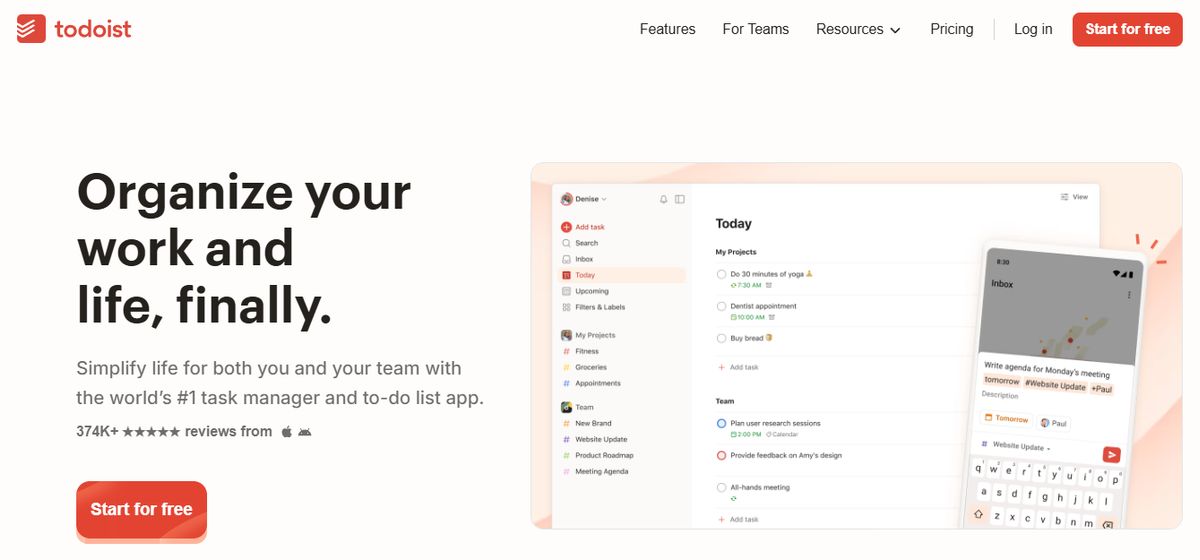The width and height of the screenshot is (1200, 560).
Task: Click the My Projects avatar icon
Action: click(566, 335)
